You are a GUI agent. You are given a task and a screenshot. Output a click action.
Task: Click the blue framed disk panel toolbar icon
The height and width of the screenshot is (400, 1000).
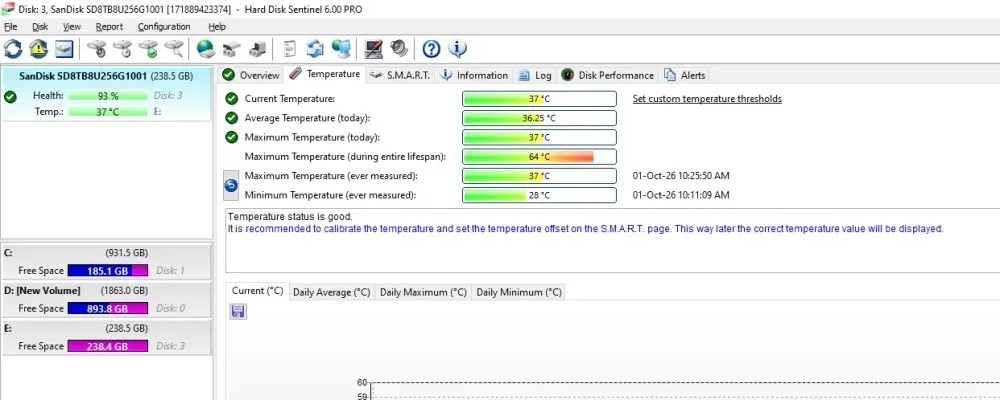[x=64, y=48]
